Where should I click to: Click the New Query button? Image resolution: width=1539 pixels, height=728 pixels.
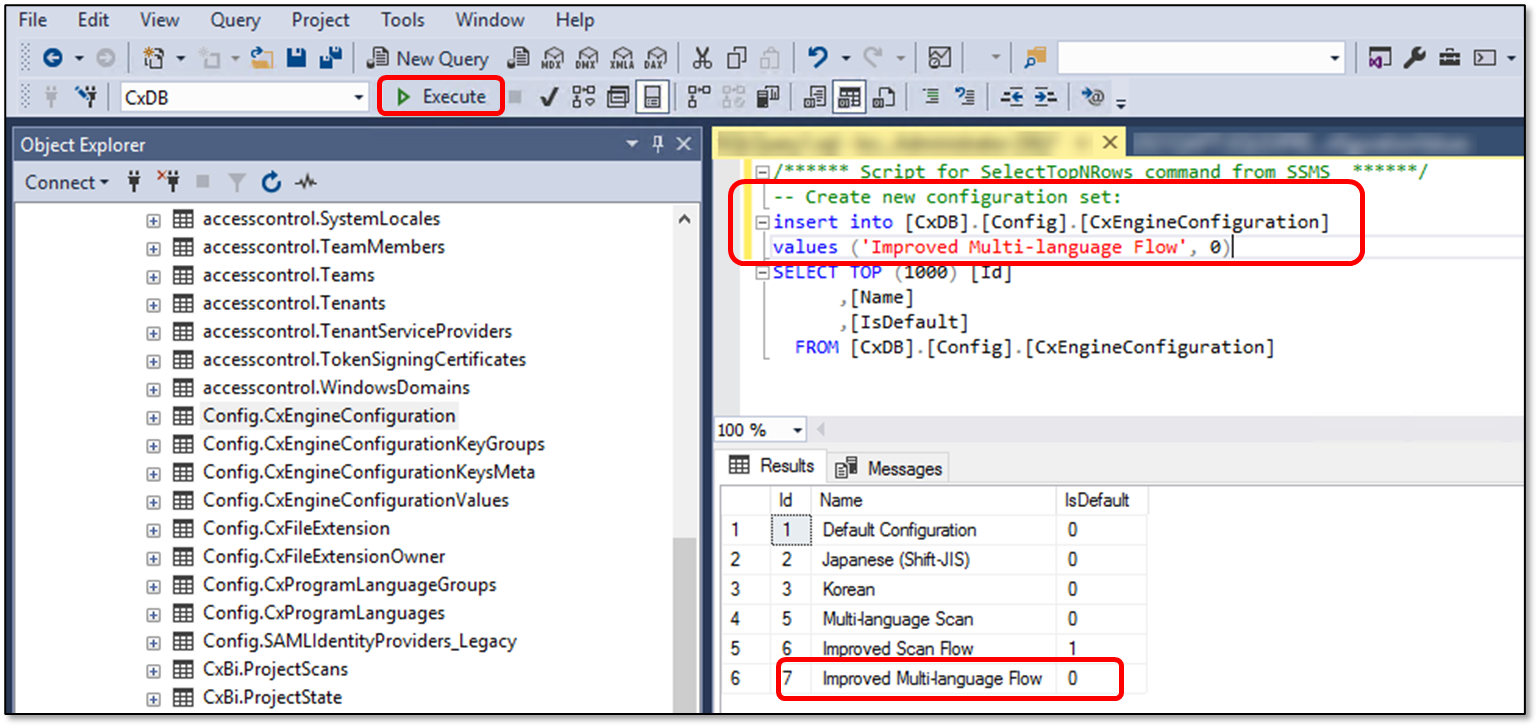(x=427, y=58)
